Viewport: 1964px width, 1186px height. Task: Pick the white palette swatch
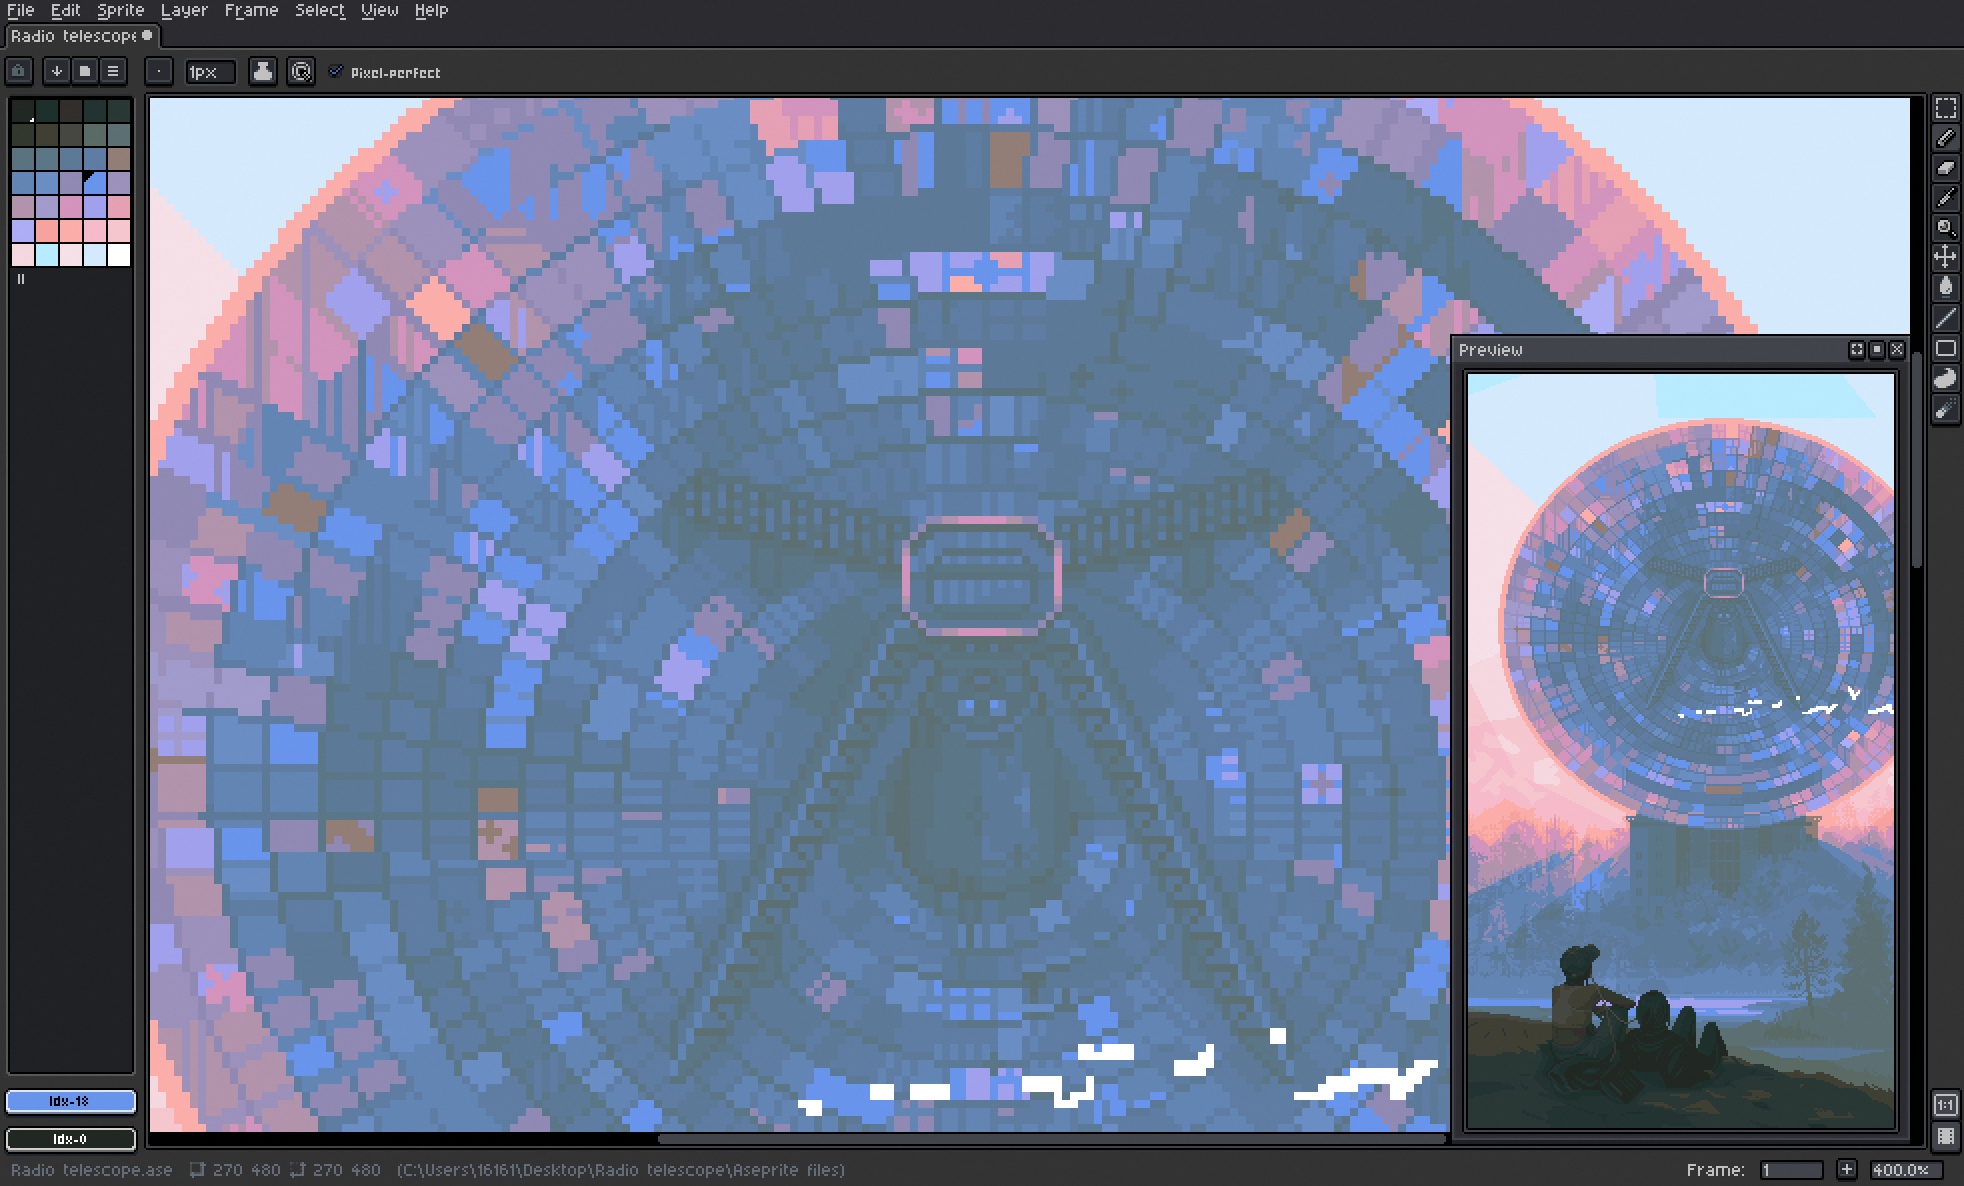coord(118,255)
